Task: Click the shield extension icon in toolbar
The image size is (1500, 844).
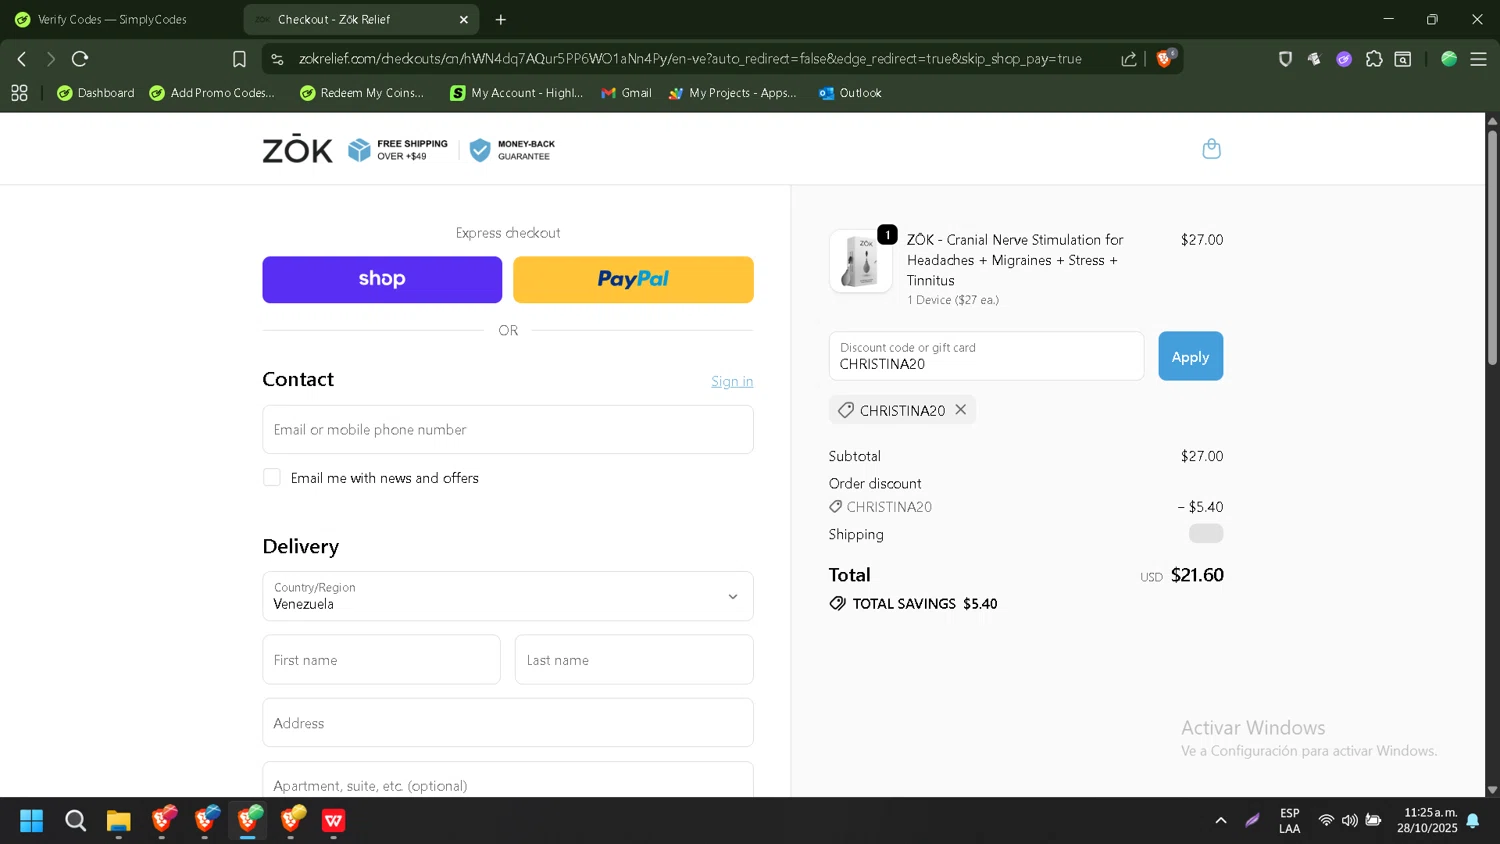Action: pos(1285,59)
